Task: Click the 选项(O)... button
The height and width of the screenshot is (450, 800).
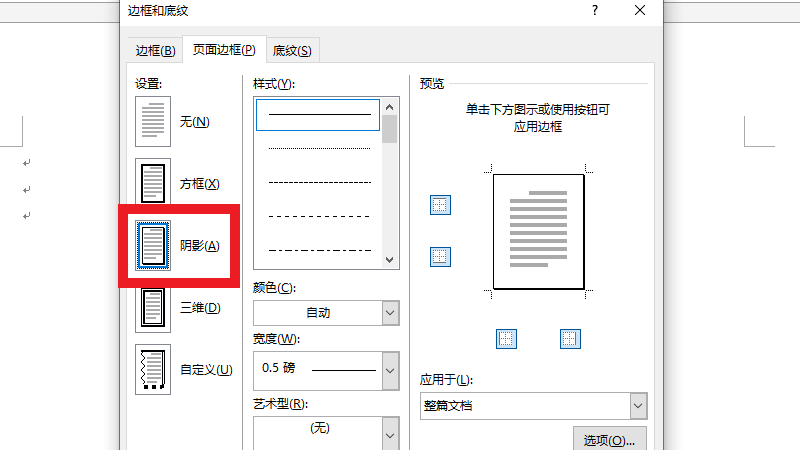Action: [609, 440]
